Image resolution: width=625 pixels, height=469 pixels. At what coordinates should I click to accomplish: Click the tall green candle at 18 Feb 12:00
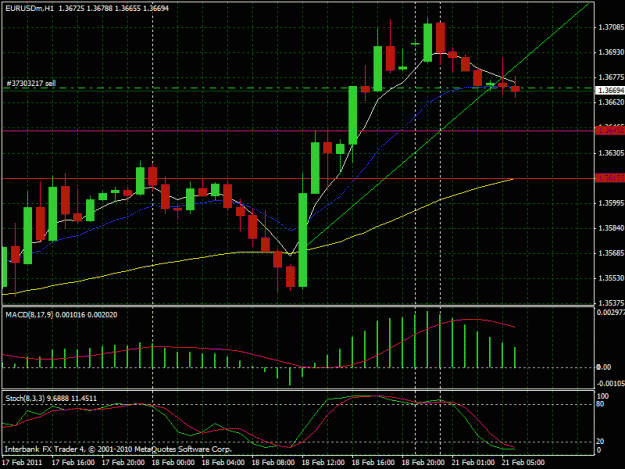pos(303,239)
